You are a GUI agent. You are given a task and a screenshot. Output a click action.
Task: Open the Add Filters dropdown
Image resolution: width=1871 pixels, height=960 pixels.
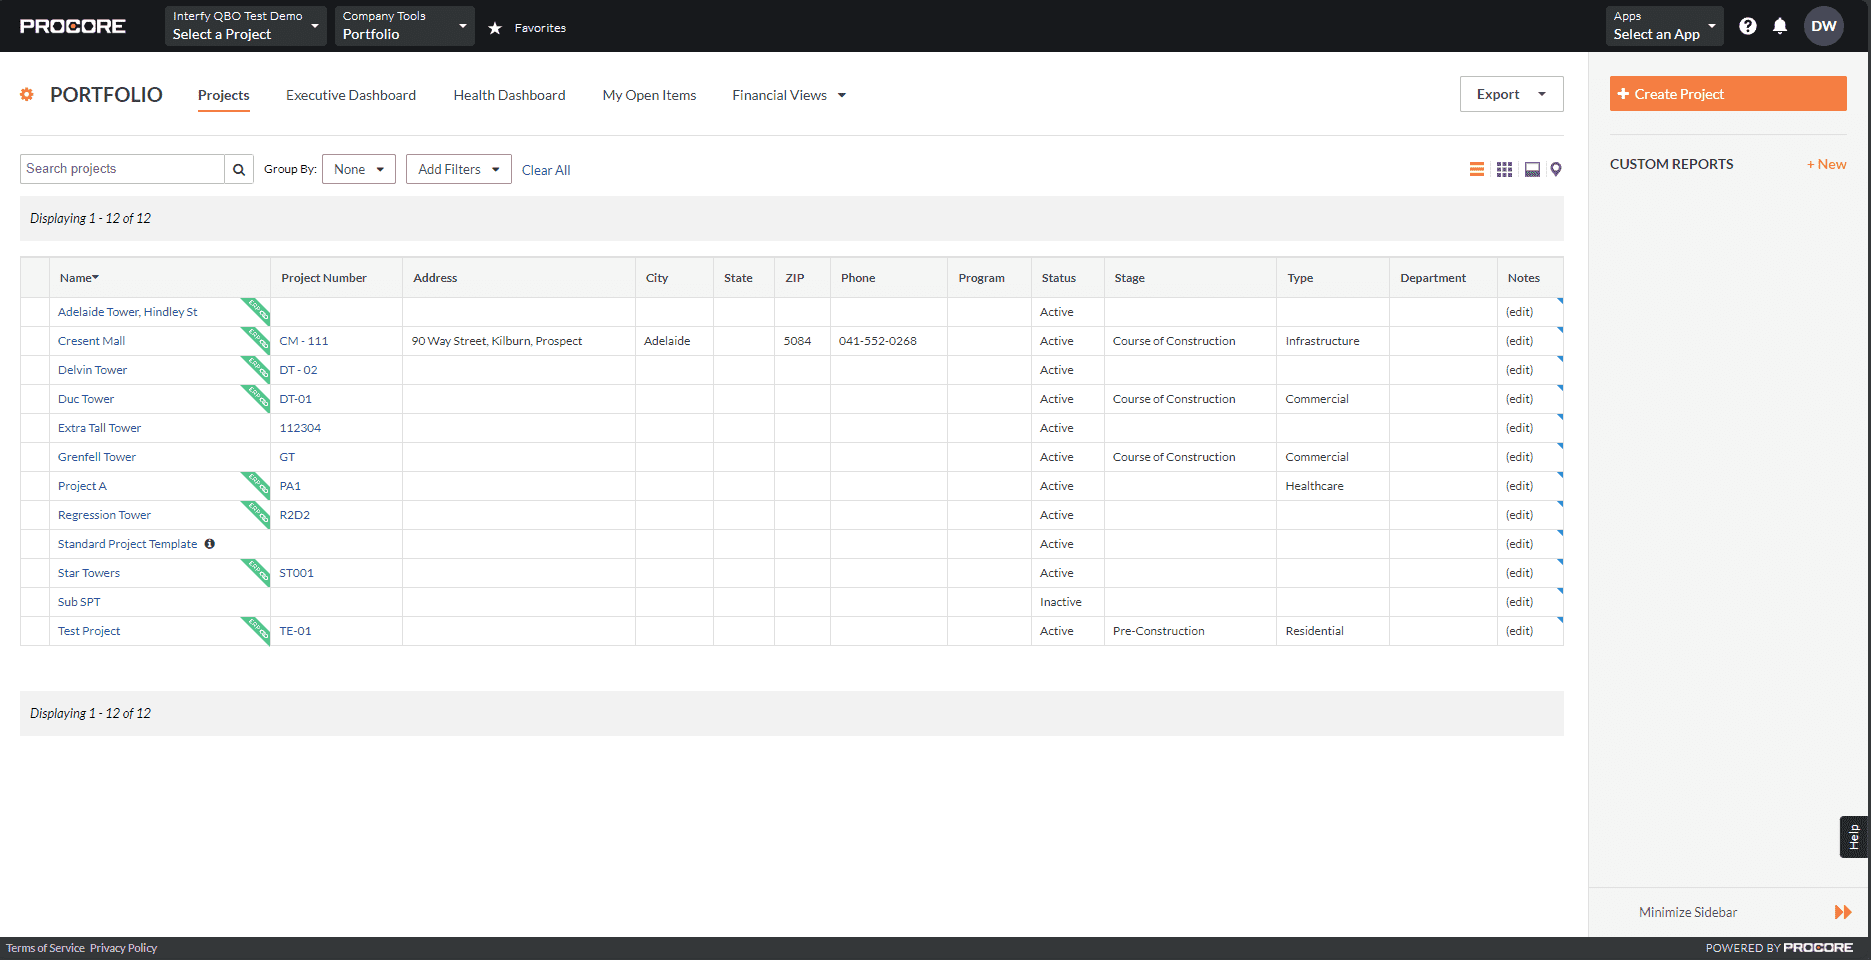pos(458,168)
